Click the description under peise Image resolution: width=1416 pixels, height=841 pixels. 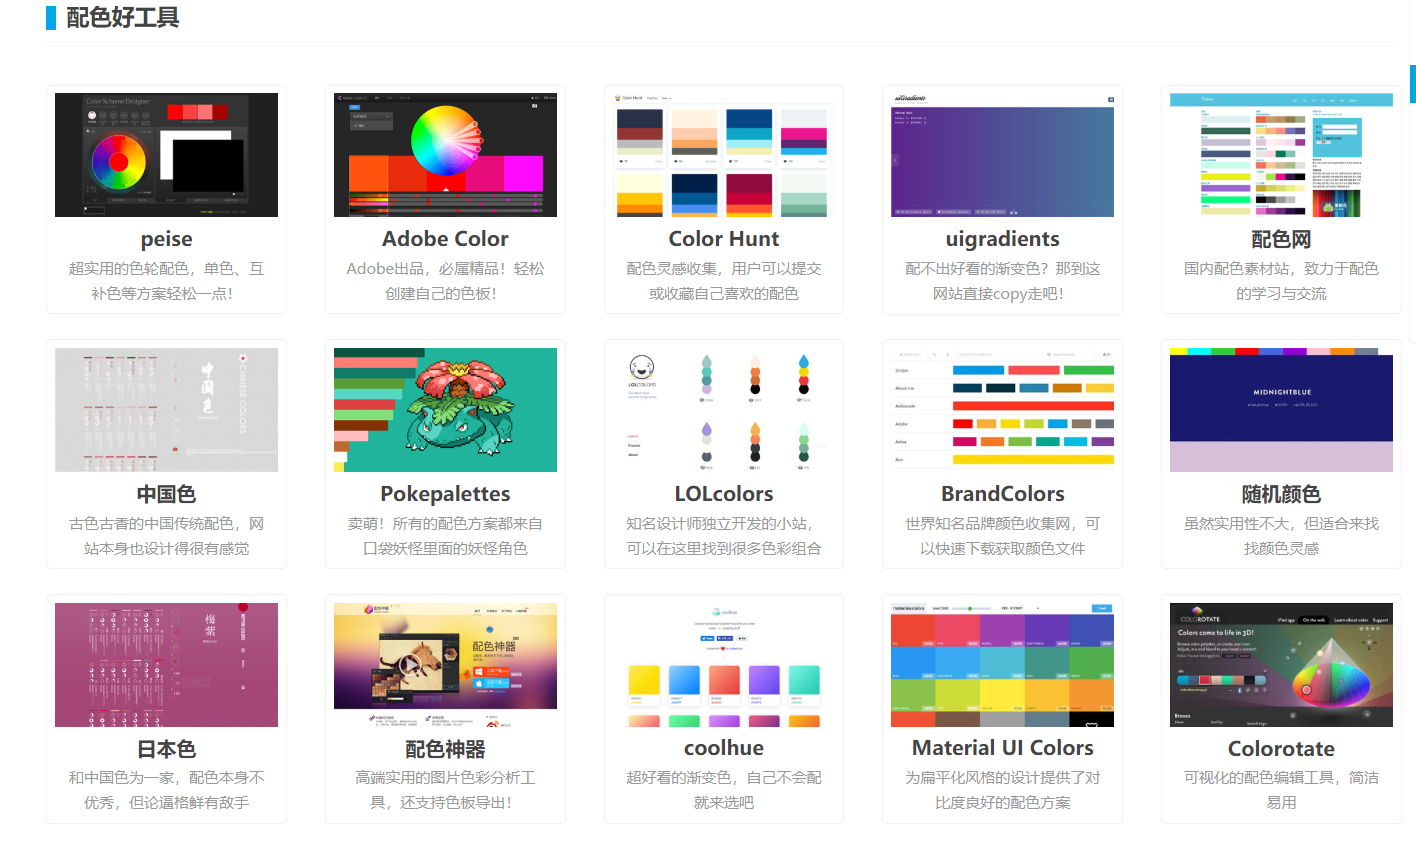pyautogui.click(x=166, y=281)
